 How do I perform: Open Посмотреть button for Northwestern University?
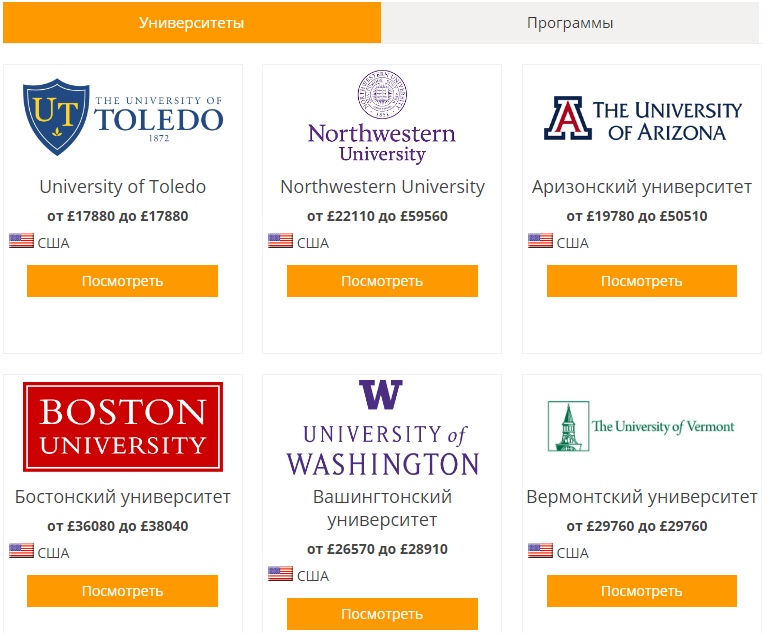click(x=382, y=281)
